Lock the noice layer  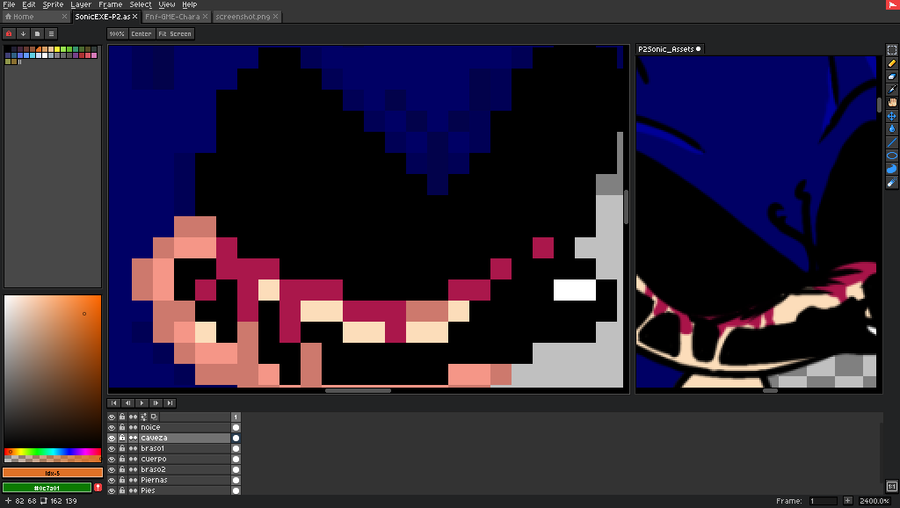coord(122,428)
